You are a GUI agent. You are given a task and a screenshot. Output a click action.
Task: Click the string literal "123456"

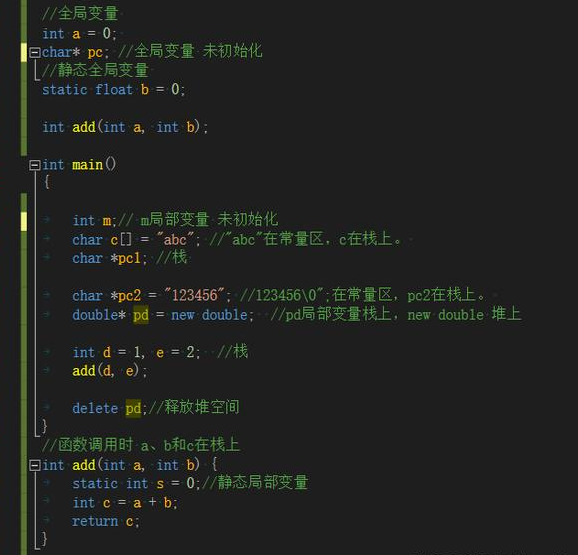[x=194, y=296]
